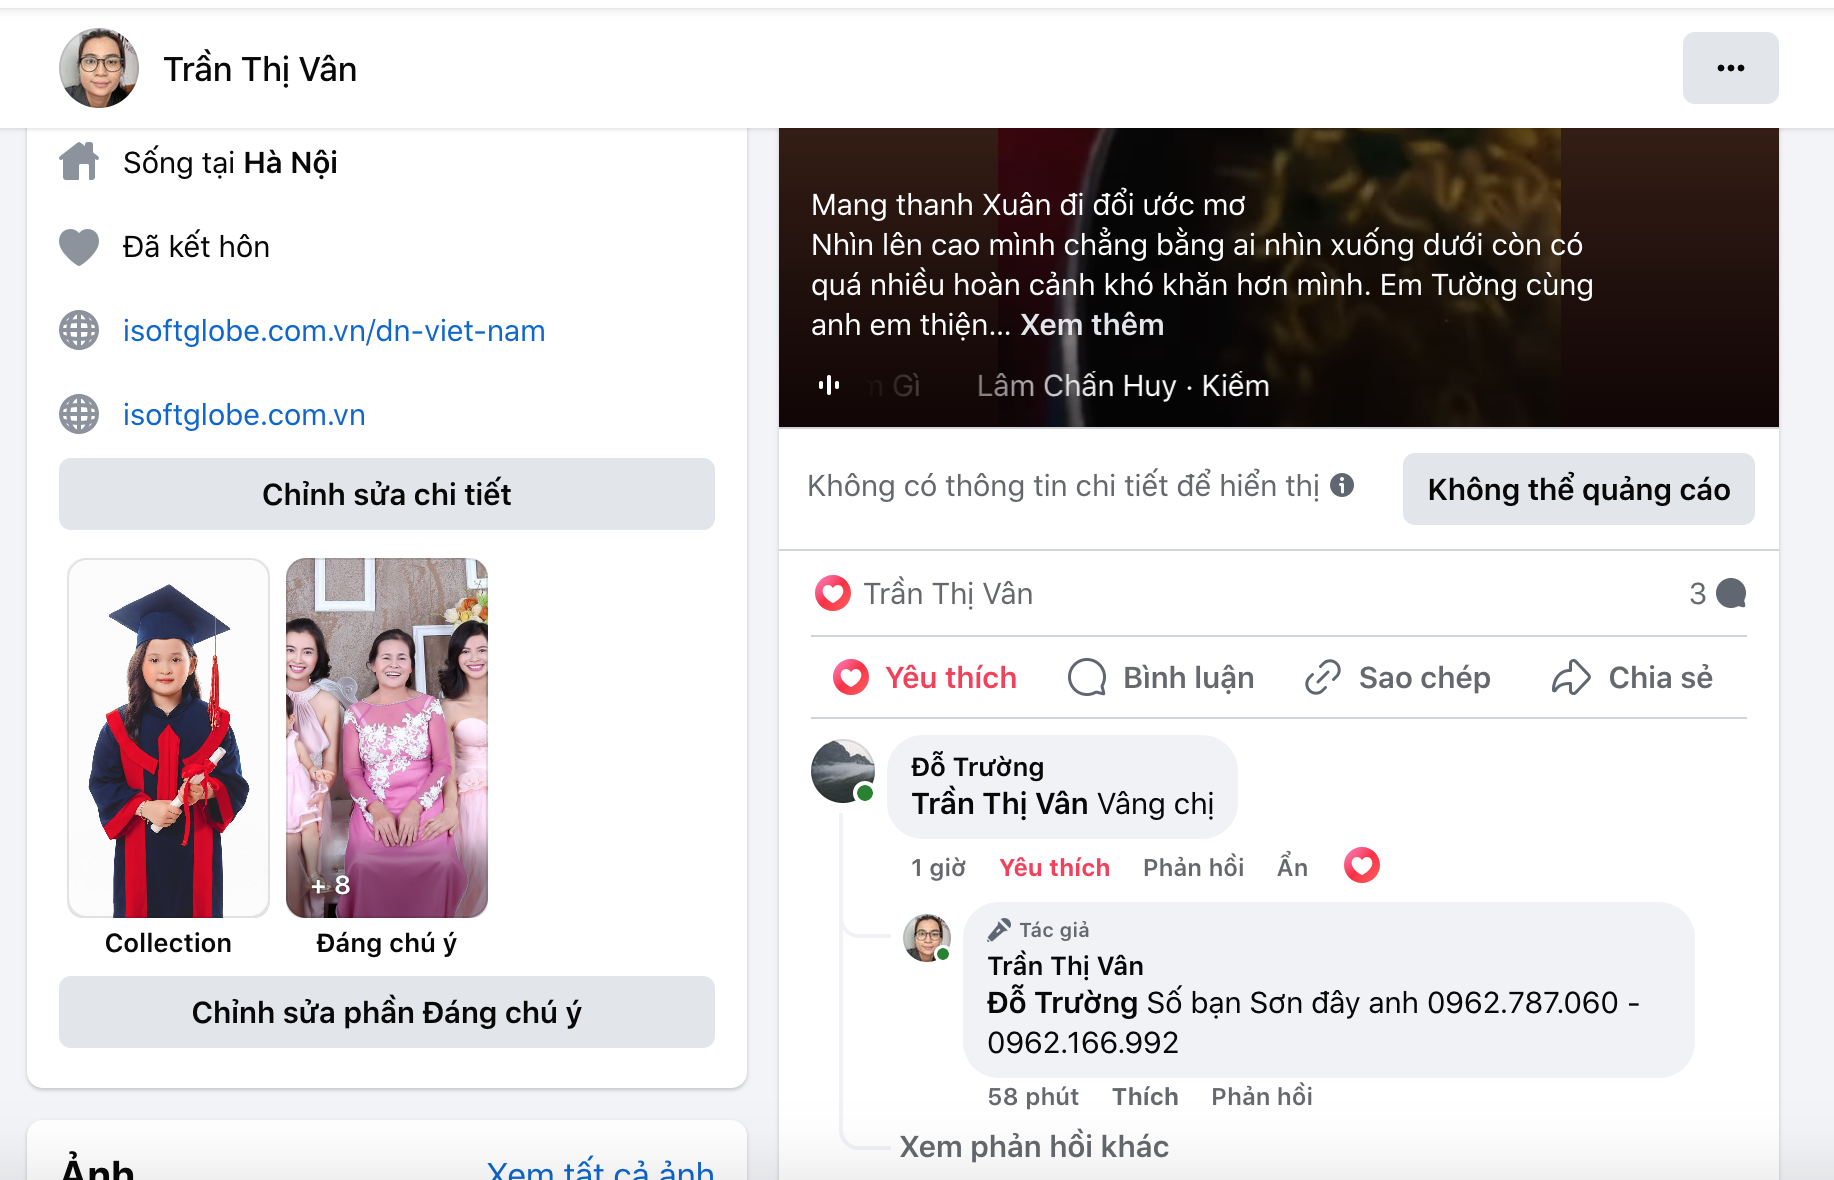
Task: Click the Lâm Chấn Huy · Kiếm music label
Action: 1123,386
